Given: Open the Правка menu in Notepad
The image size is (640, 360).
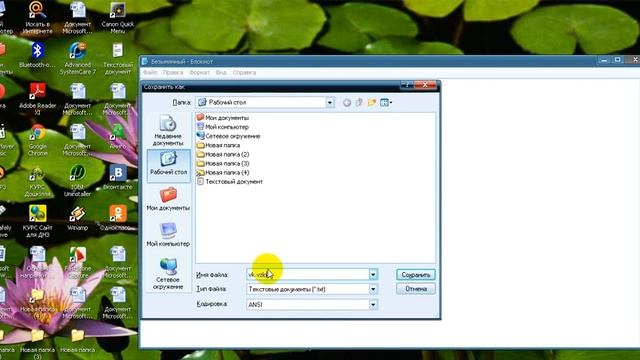Looking at the screenshot, I should pos(173,72).
